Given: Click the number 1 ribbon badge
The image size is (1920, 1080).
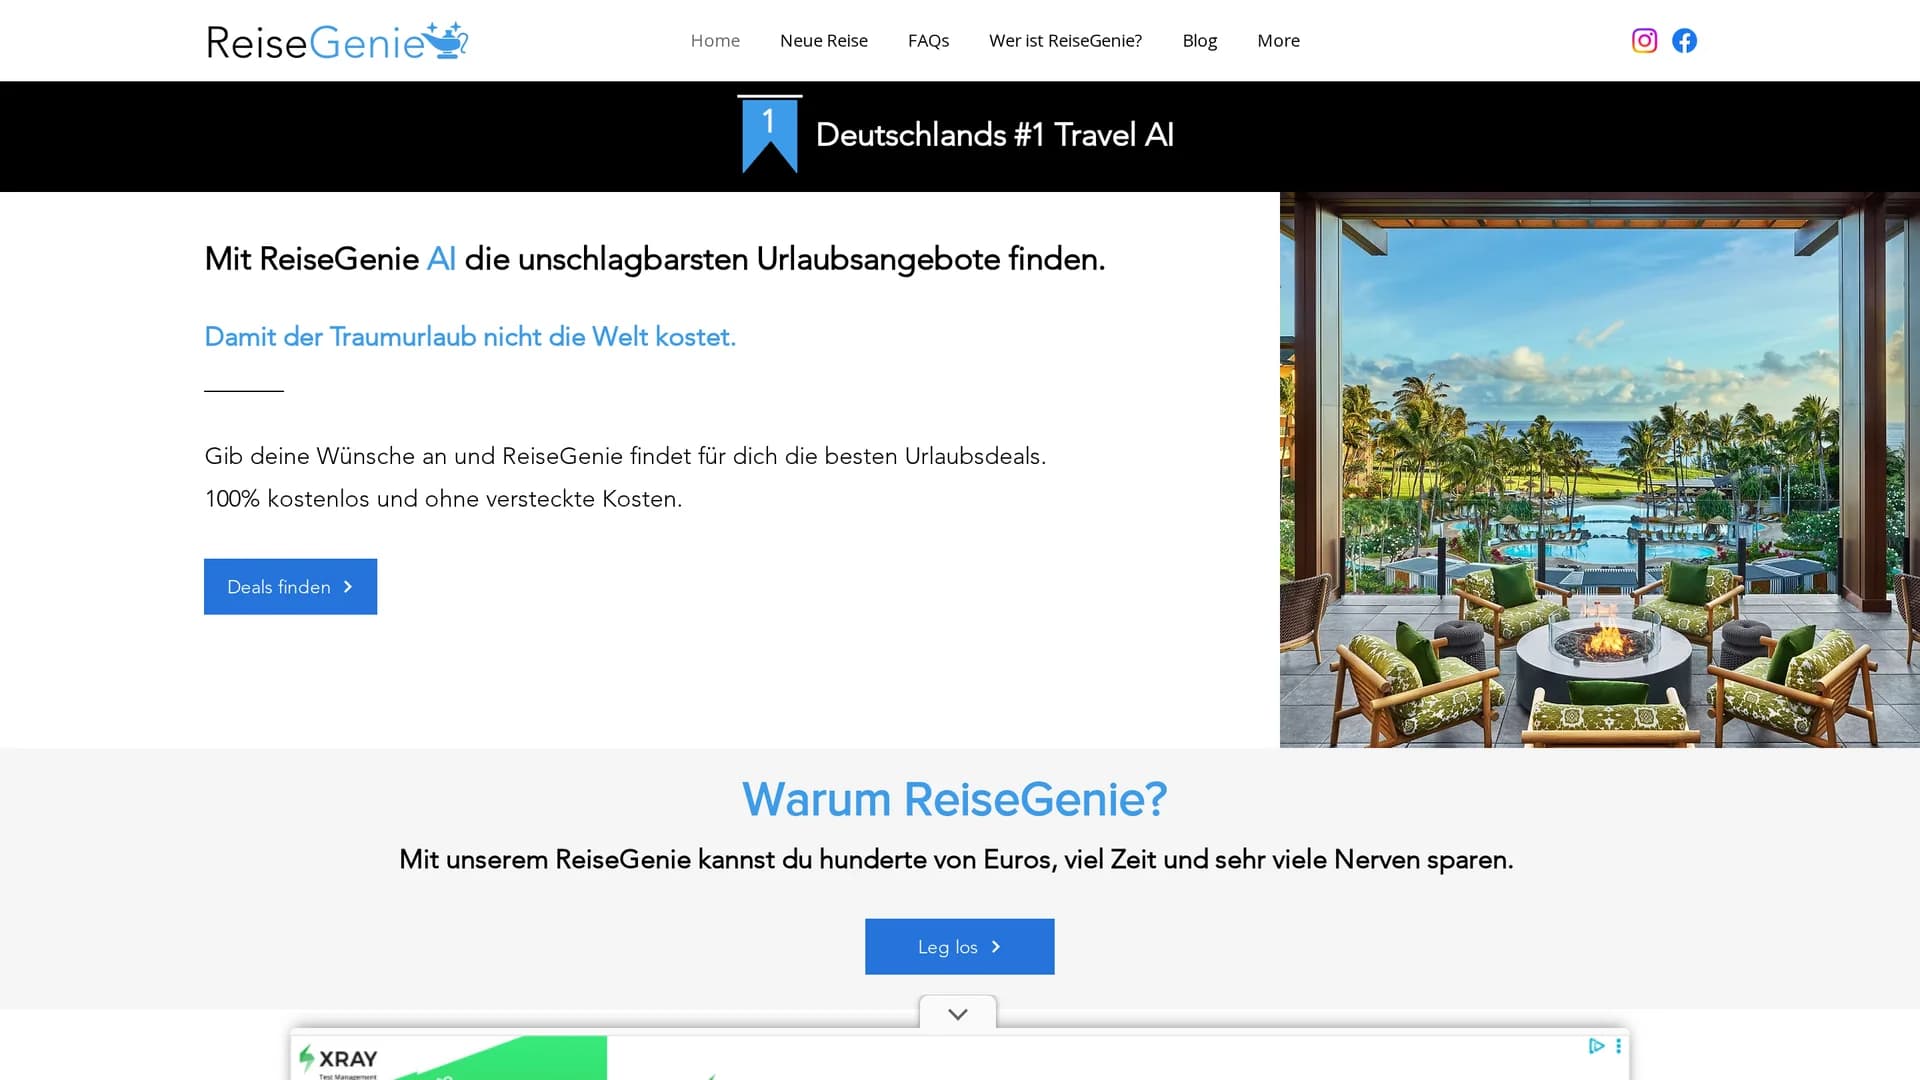Looking at the screenshot, I should tap(769, 134).
